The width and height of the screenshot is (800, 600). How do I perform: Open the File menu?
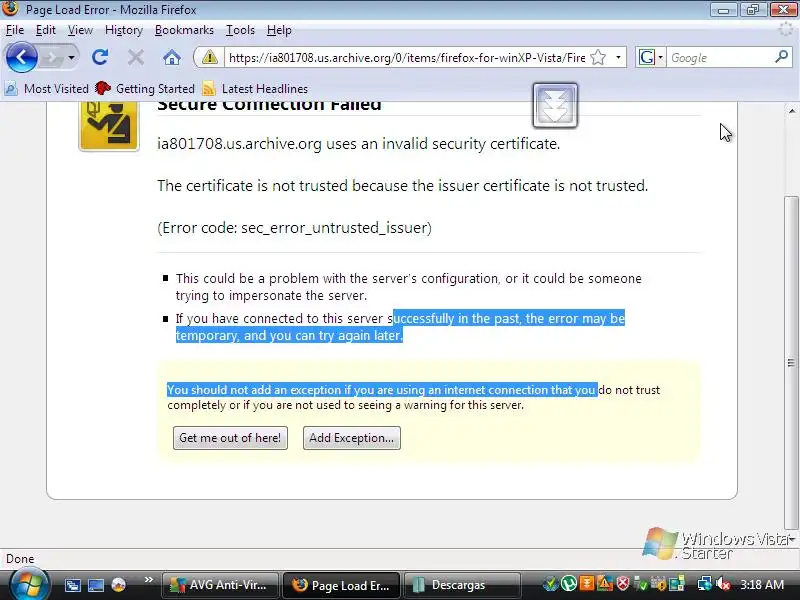[x=15, y=30]
